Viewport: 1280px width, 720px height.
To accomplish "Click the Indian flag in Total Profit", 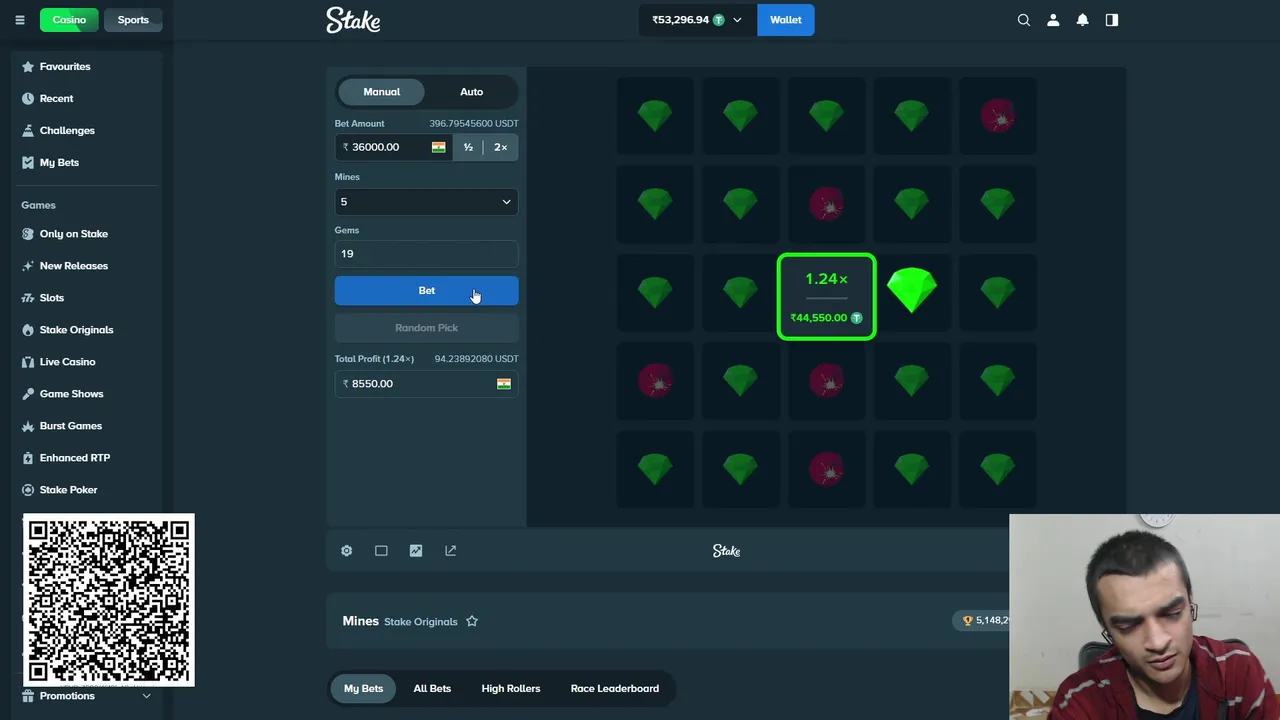I will pos(504,384).
